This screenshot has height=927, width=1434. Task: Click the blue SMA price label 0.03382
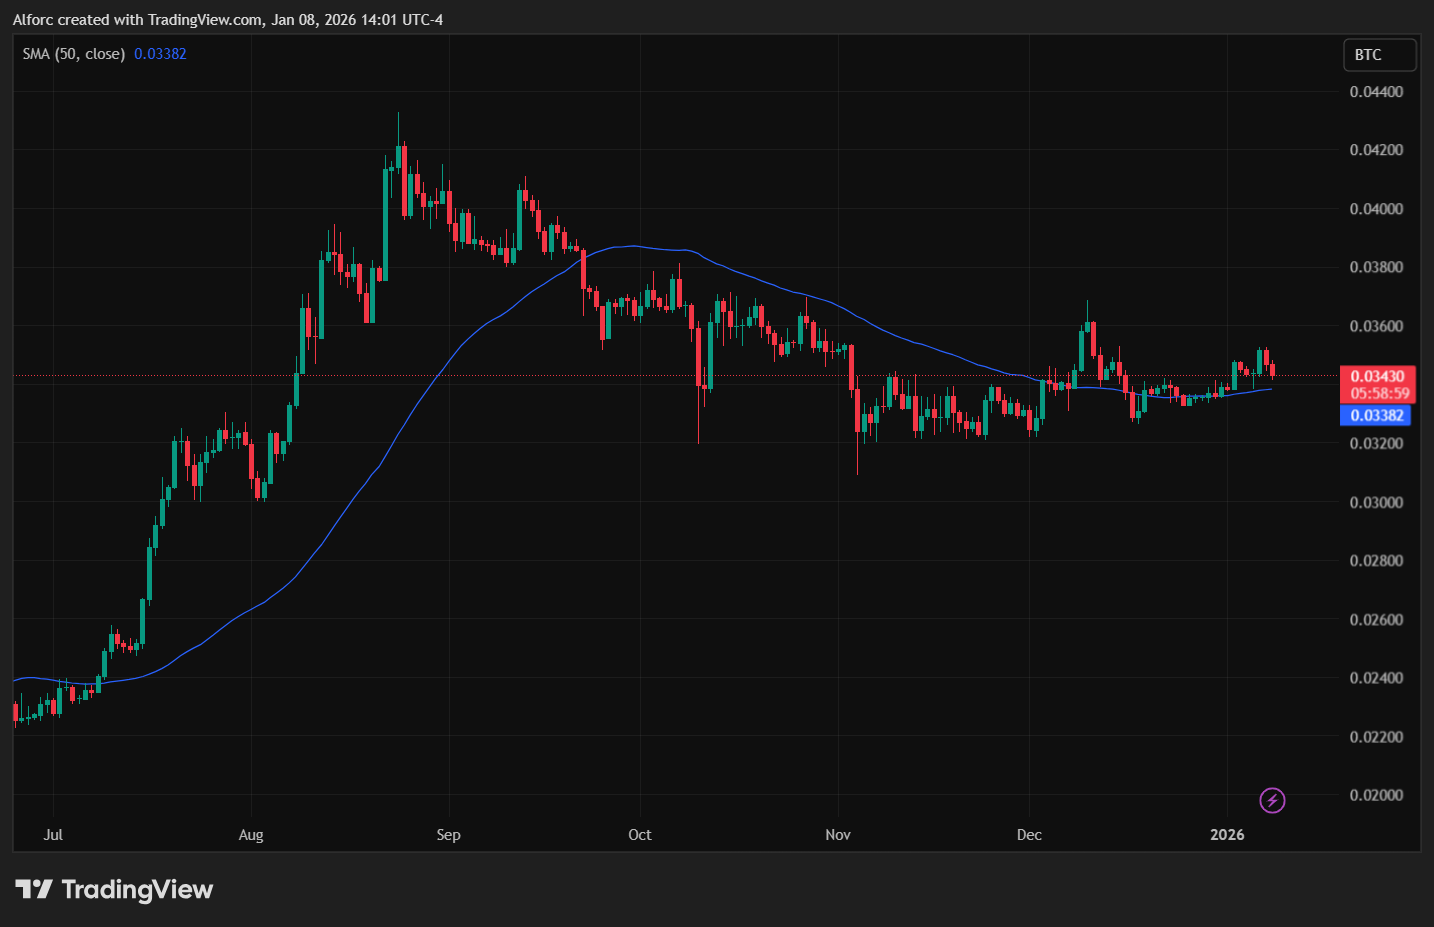(x=1375, y=415)
